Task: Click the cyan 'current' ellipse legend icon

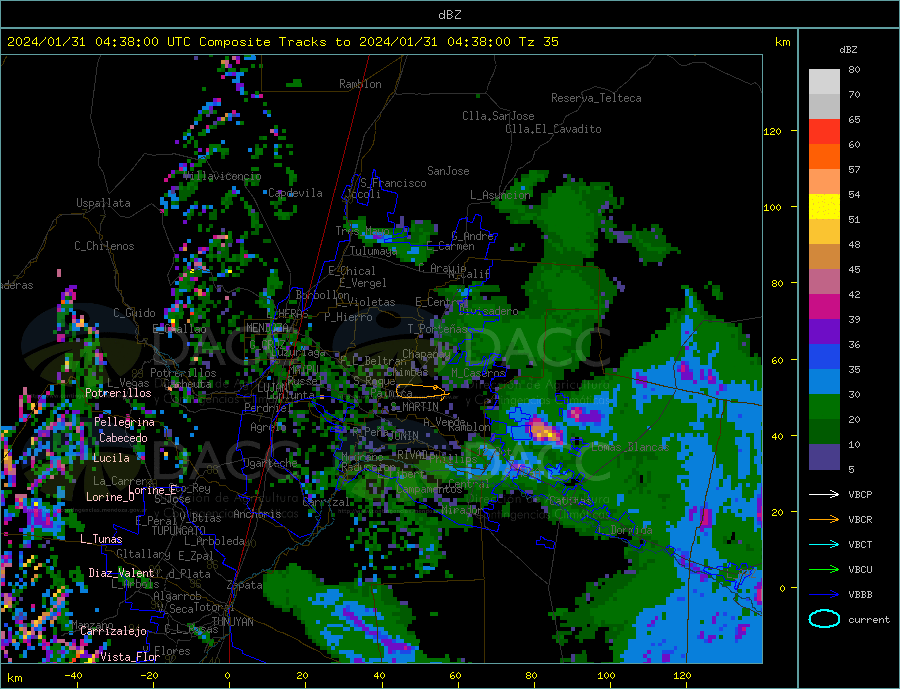Action: [x=824, y=619]
